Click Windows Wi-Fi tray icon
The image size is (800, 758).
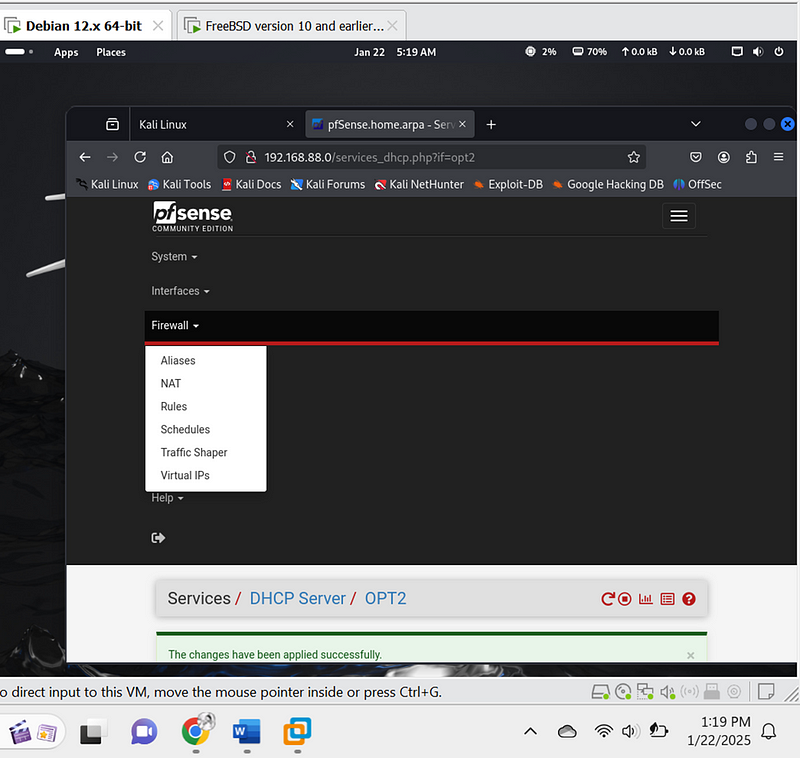point(604,731)
